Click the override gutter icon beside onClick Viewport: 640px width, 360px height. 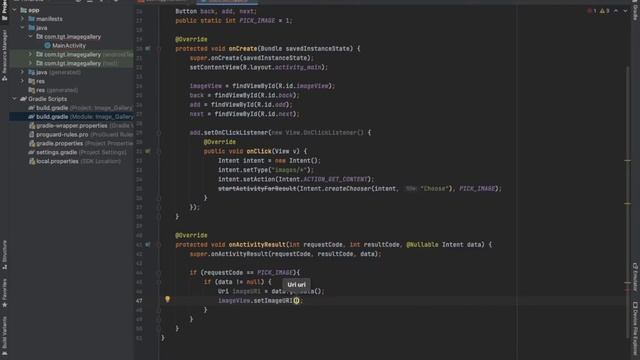148,151
